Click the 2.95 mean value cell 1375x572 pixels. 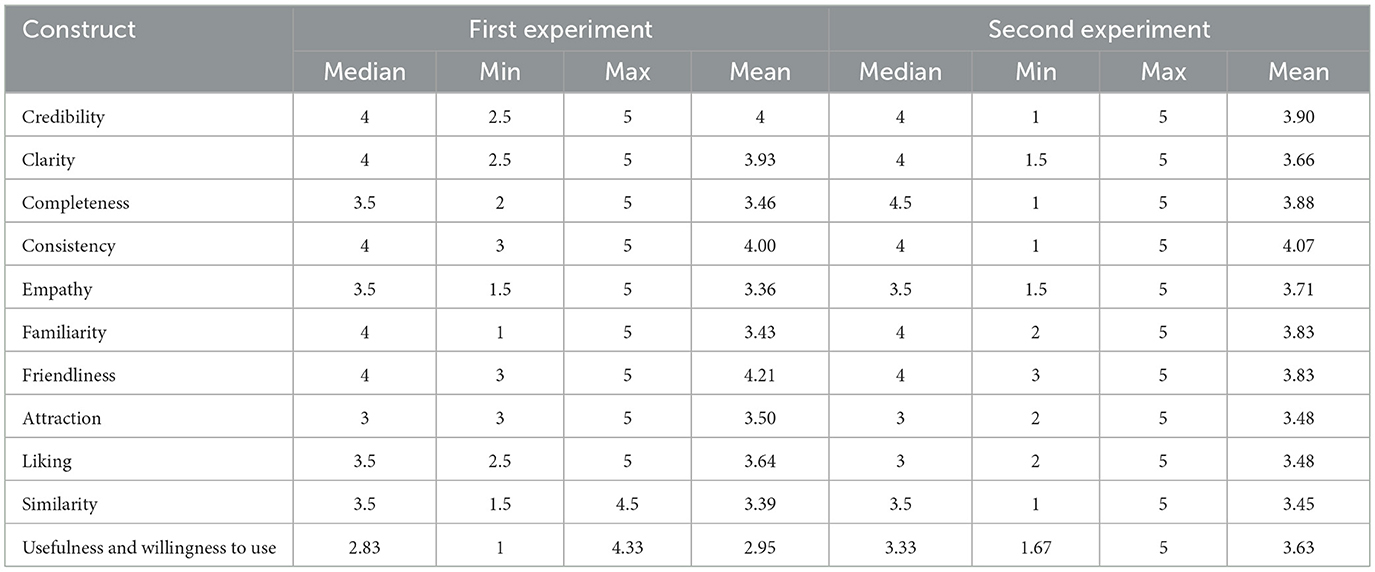tap(760, 547)
